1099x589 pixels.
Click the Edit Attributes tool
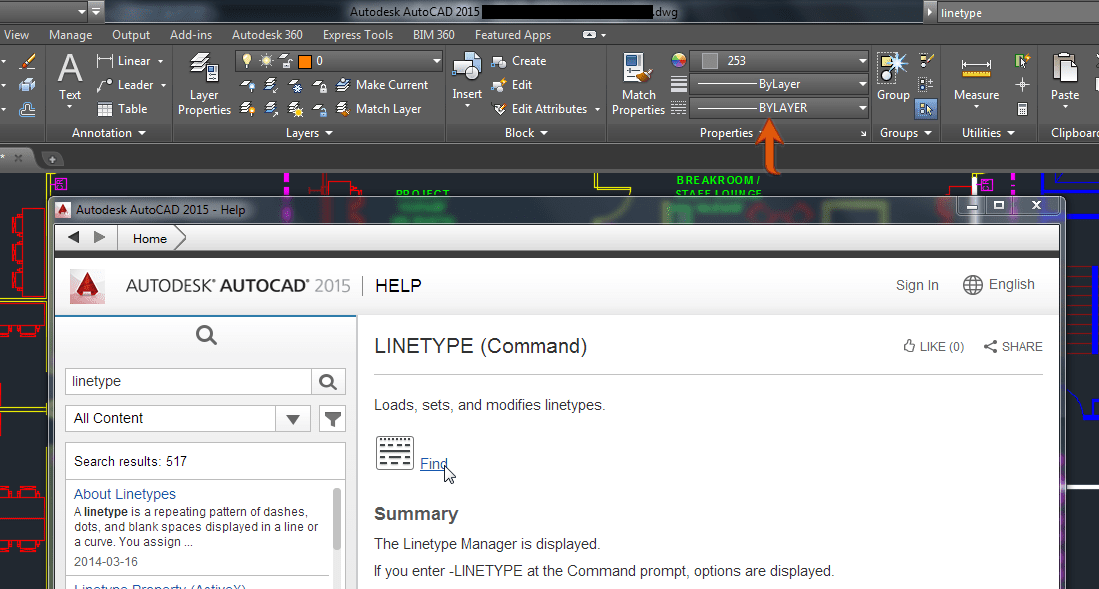coord(541,109)
